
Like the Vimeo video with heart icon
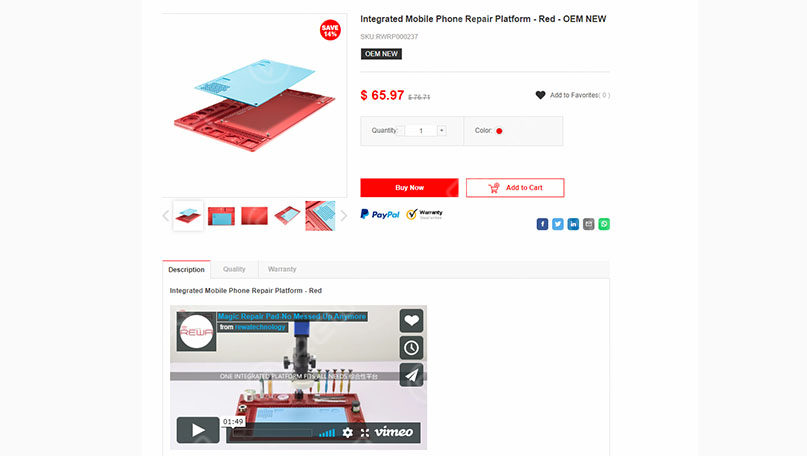click(411, 321)
